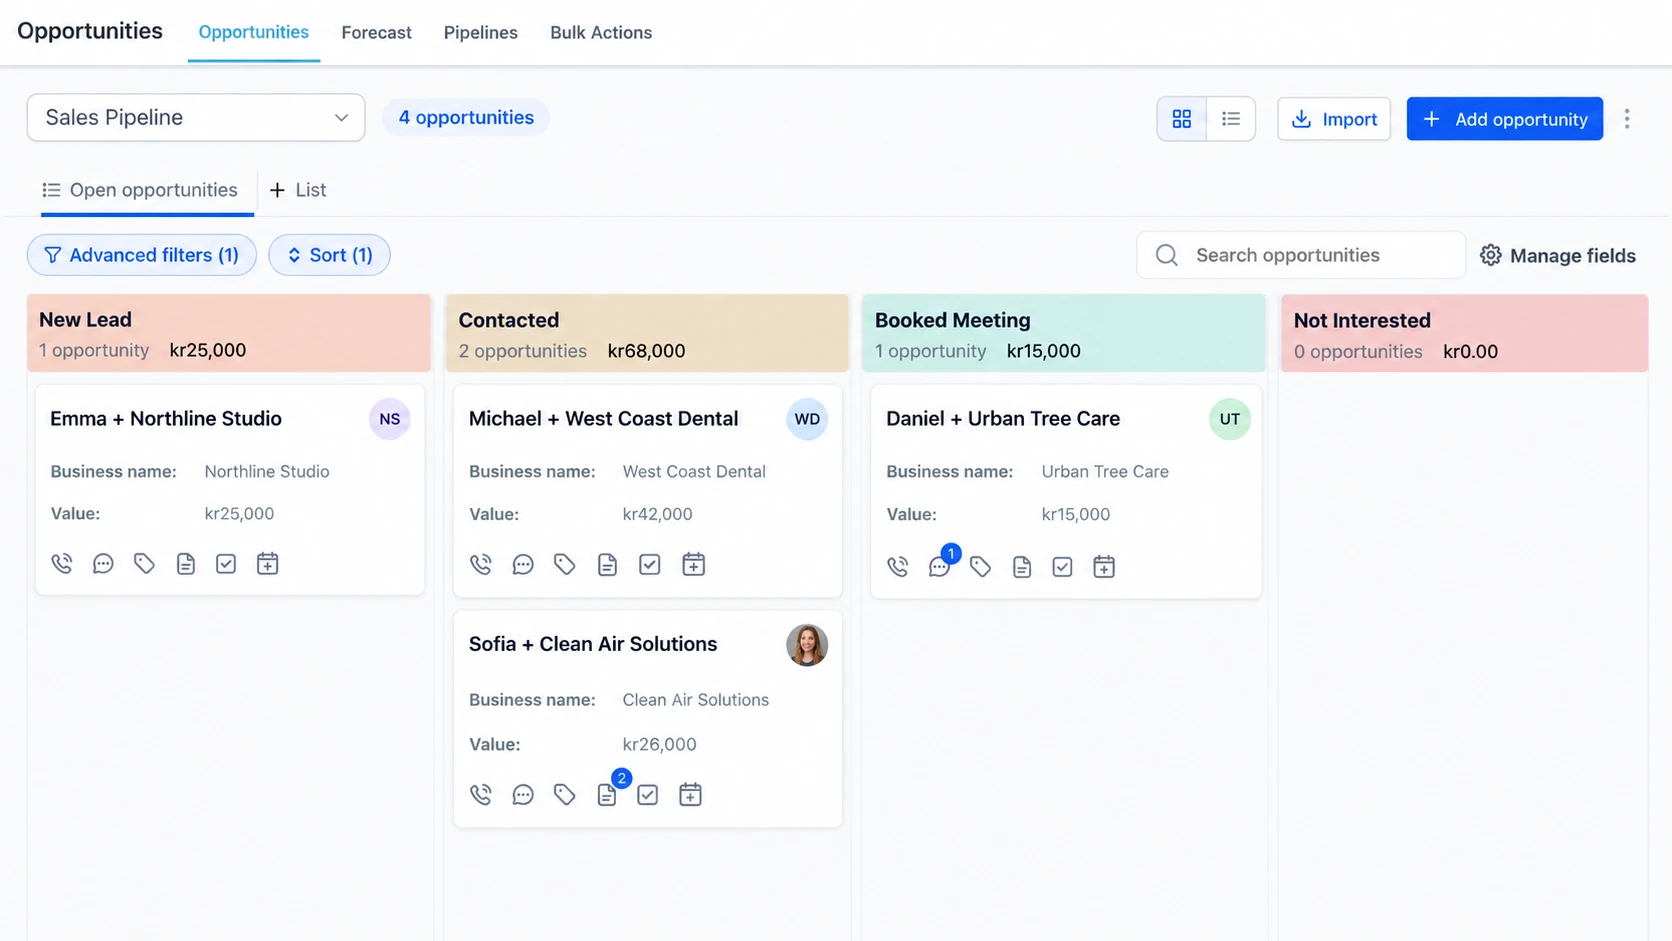Go to Bulk Actions tab
Screen dimensions: 1672x941
tap(601, 33)
